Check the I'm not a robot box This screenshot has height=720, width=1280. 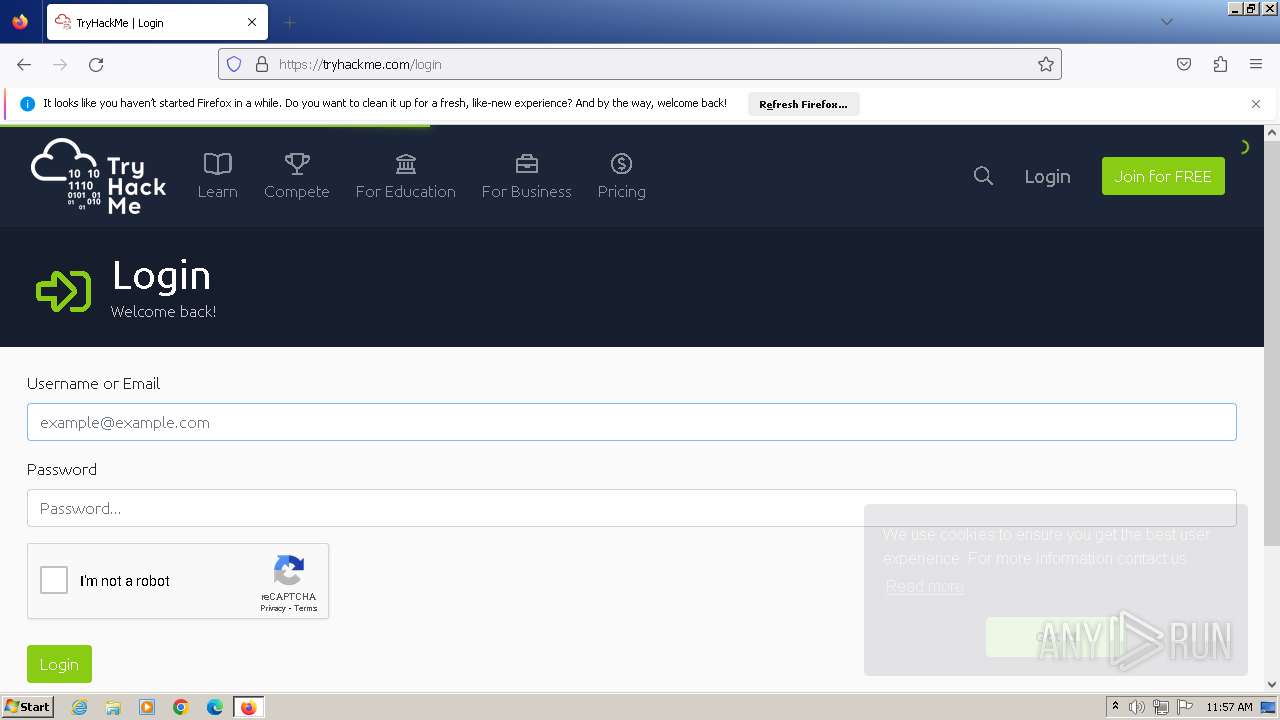pos(54,580)
